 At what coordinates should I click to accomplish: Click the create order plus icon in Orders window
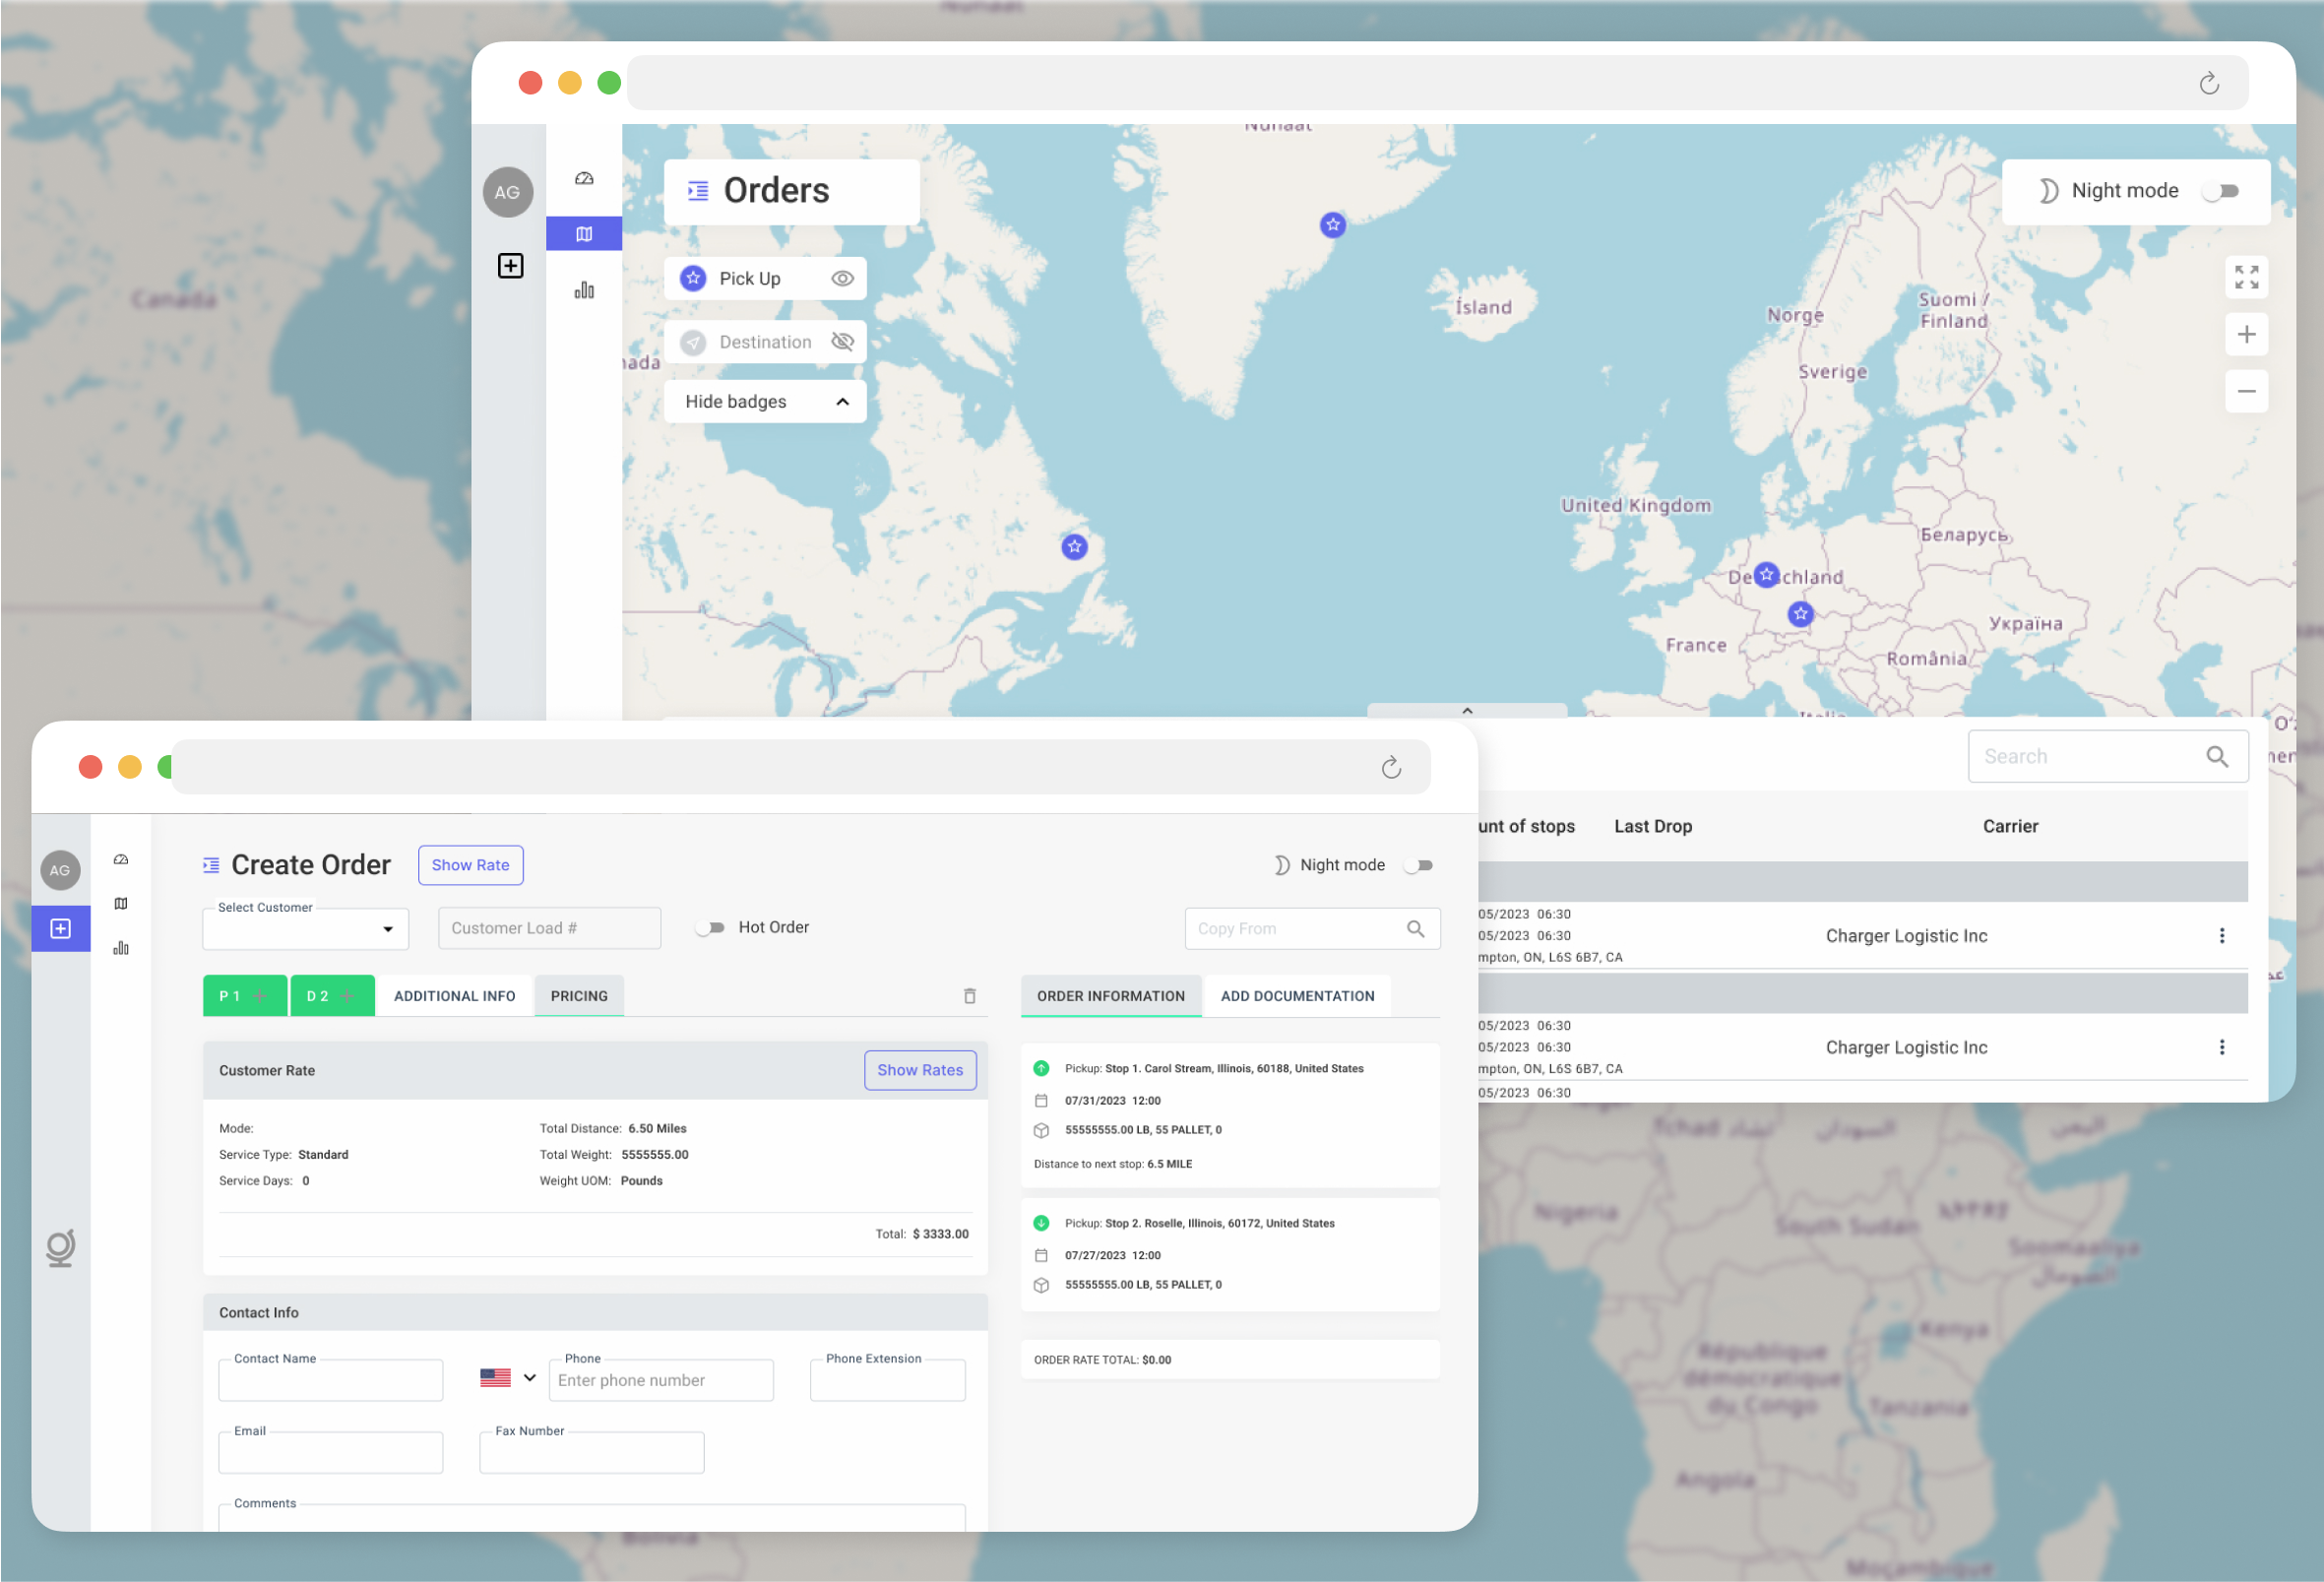pyautogui.click(x=510, y=265)
